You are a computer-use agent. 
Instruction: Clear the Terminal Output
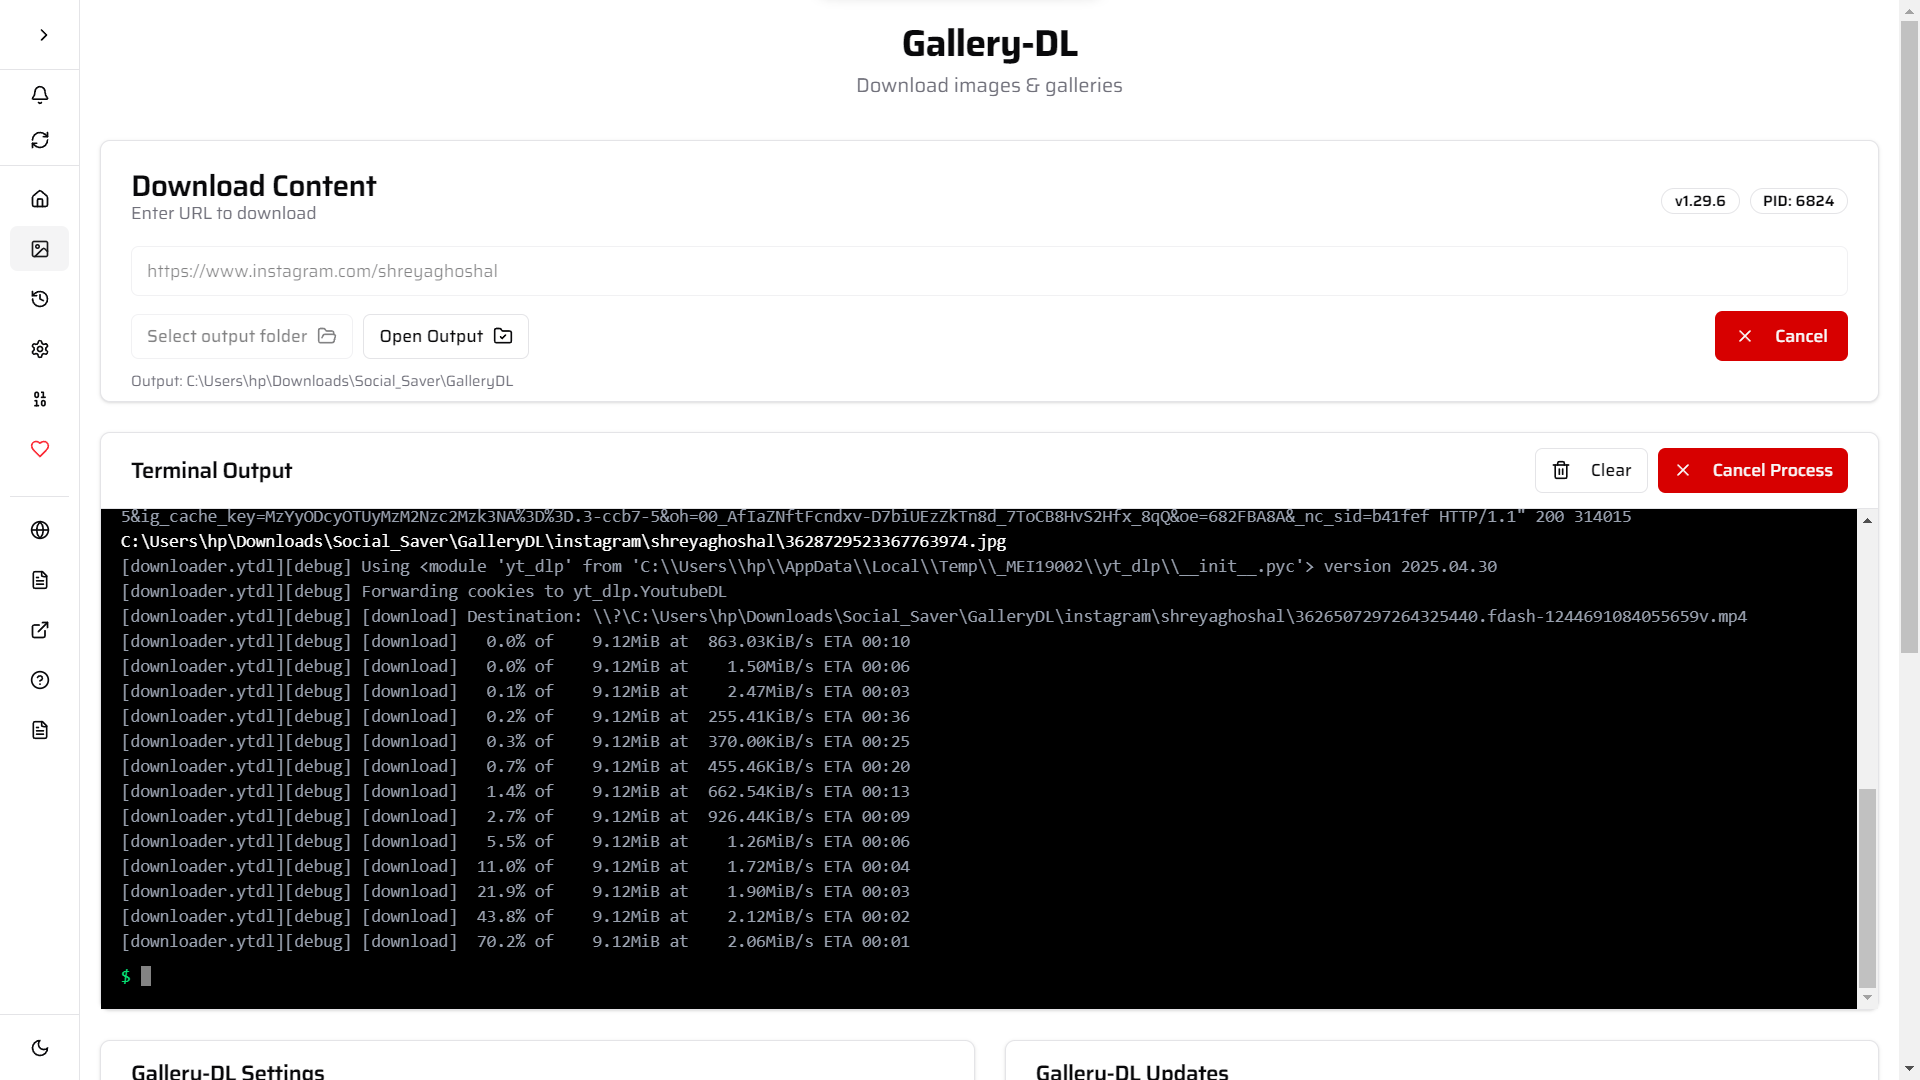(x=1591, y=470)
